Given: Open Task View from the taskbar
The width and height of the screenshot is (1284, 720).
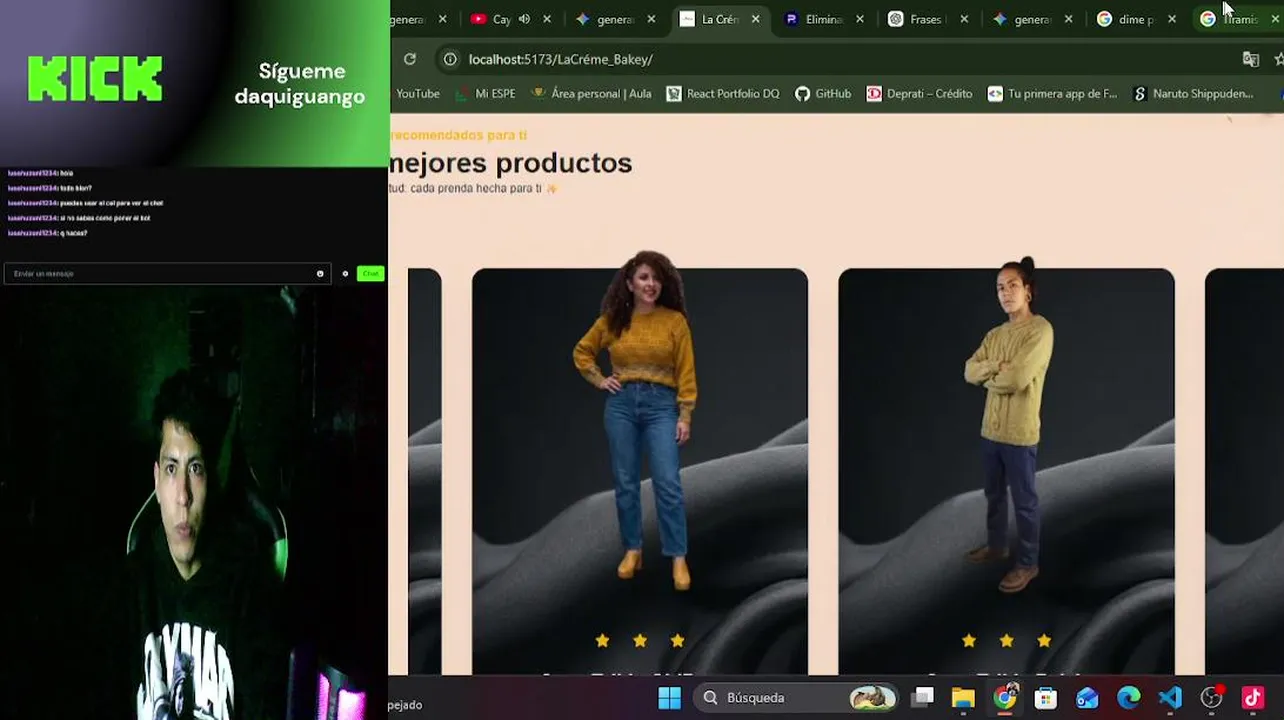Looking at the screenshot, I should (x=922, y=698).
